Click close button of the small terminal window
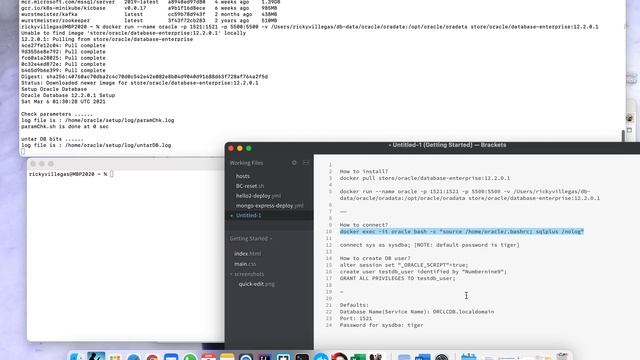Viewport: 640px width, 360px height. (33, 164)
